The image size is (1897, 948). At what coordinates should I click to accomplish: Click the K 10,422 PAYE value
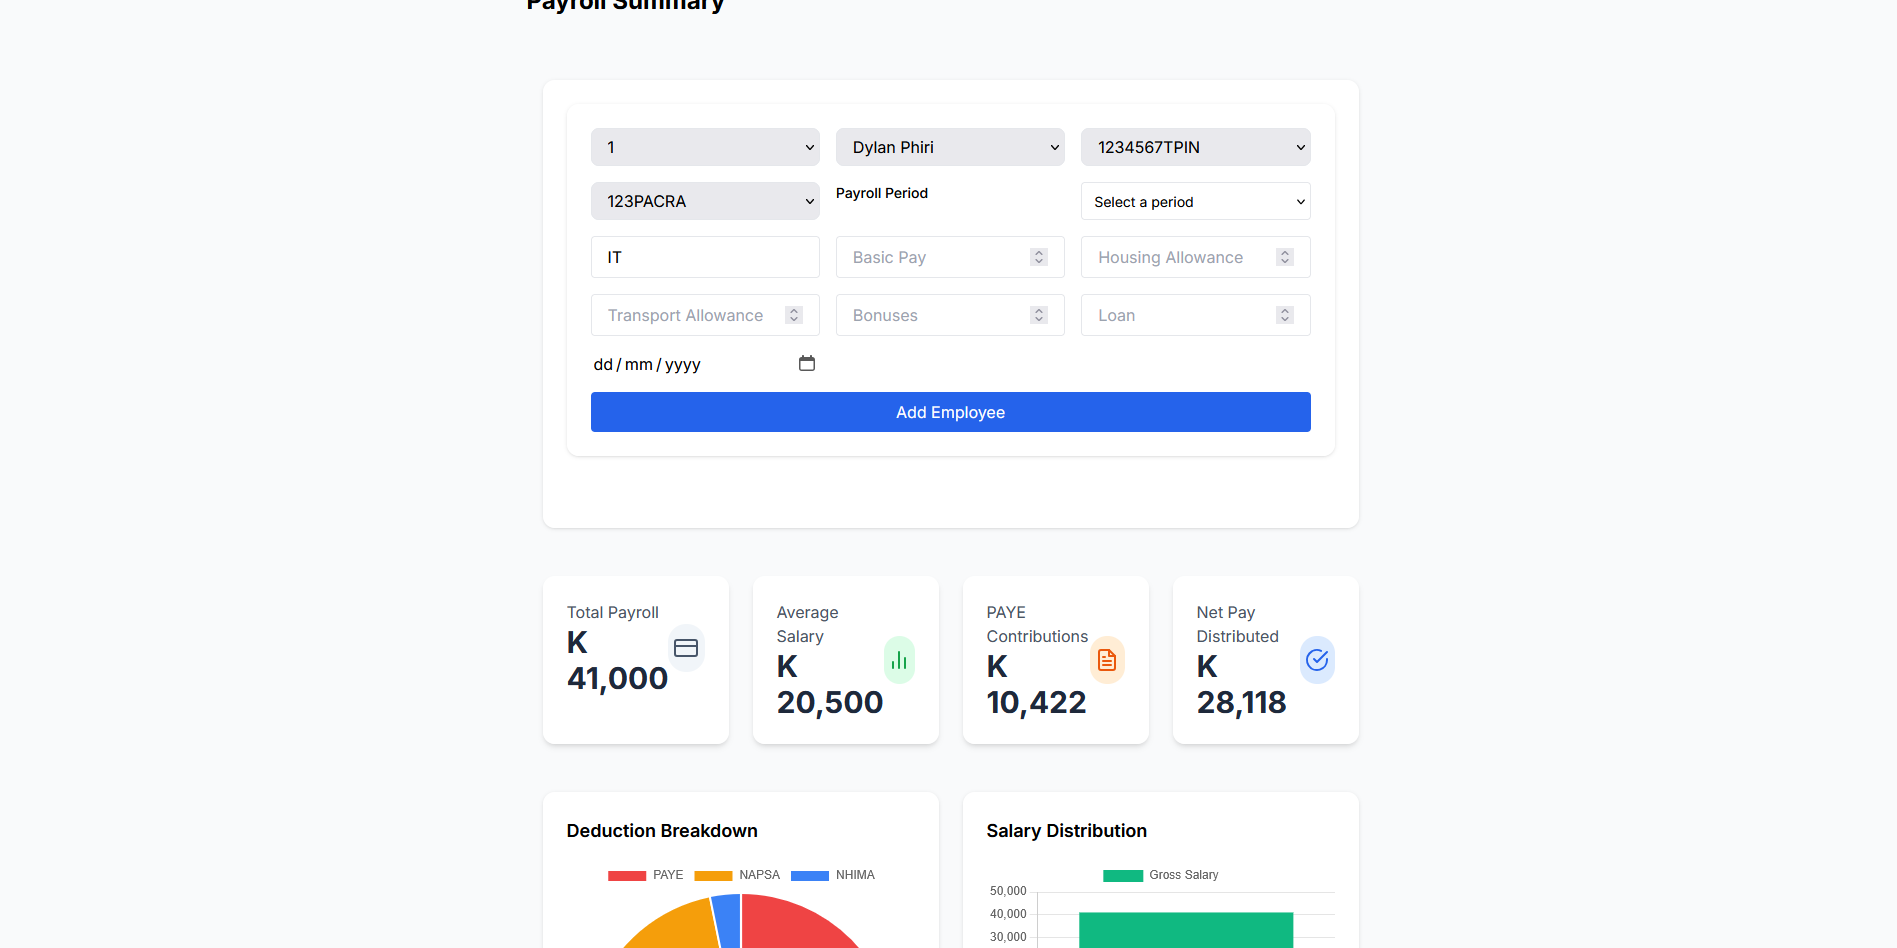[x=1036, y=684]
